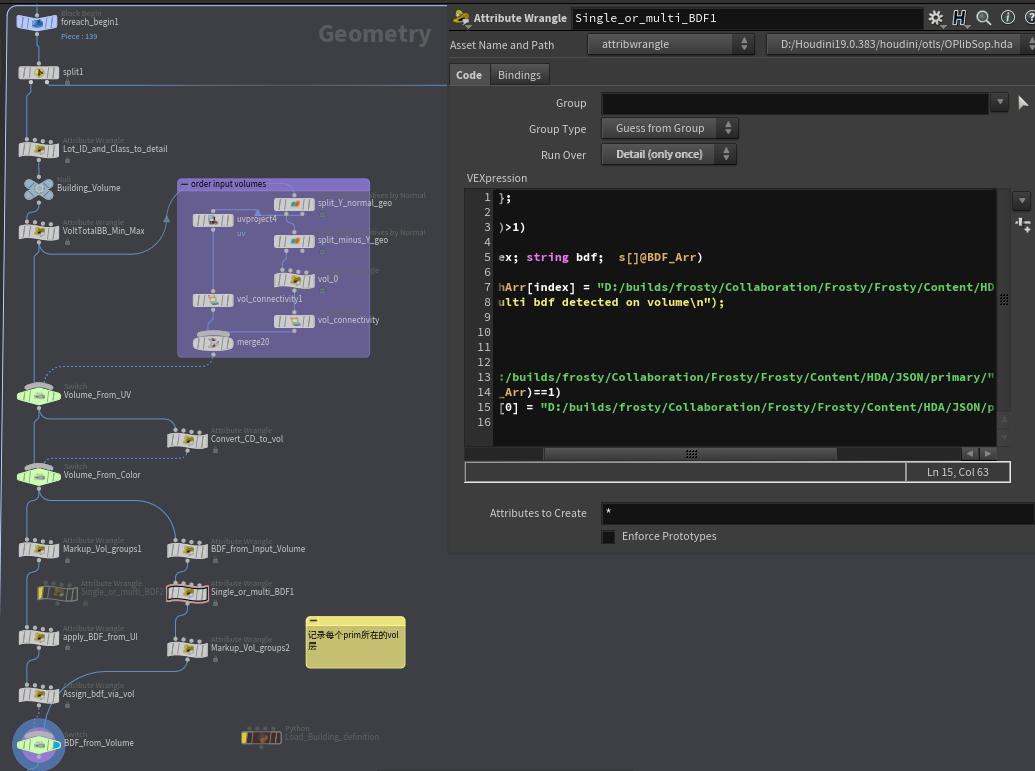1035x771 pixels.
Task: Open the parameter gear menu icon
Action: point(937,18)
